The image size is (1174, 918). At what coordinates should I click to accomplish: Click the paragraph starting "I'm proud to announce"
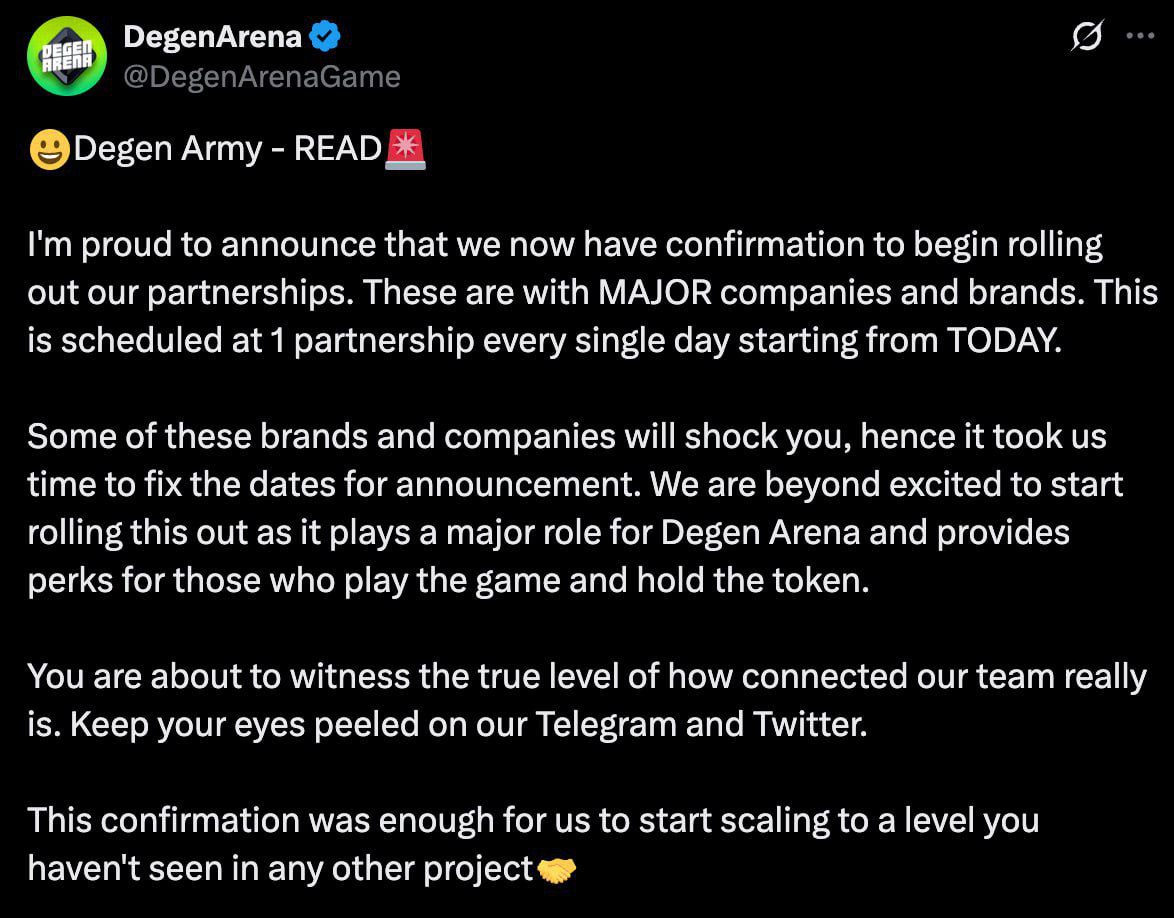coord(593,293)
